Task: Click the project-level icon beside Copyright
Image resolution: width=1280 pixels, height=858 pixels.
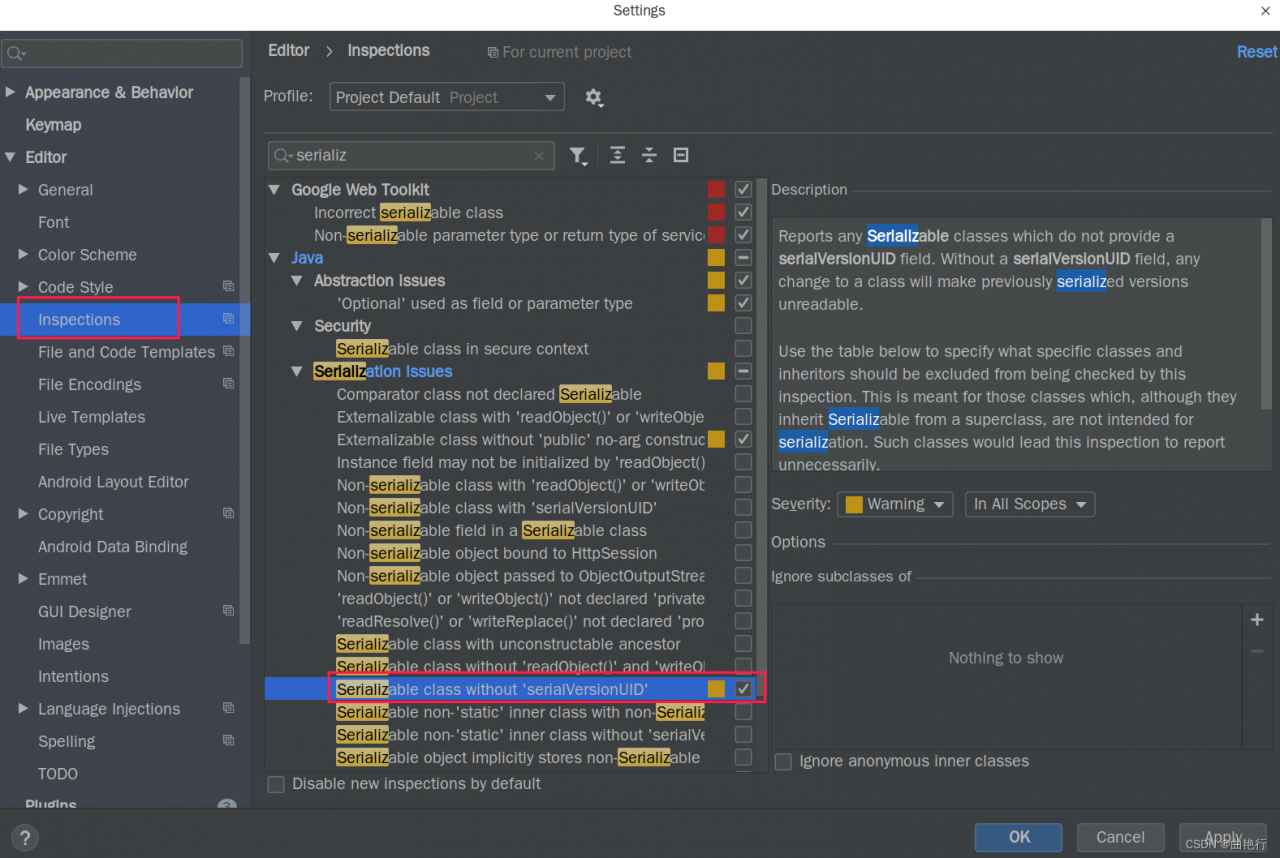Action: click(228, 514)
